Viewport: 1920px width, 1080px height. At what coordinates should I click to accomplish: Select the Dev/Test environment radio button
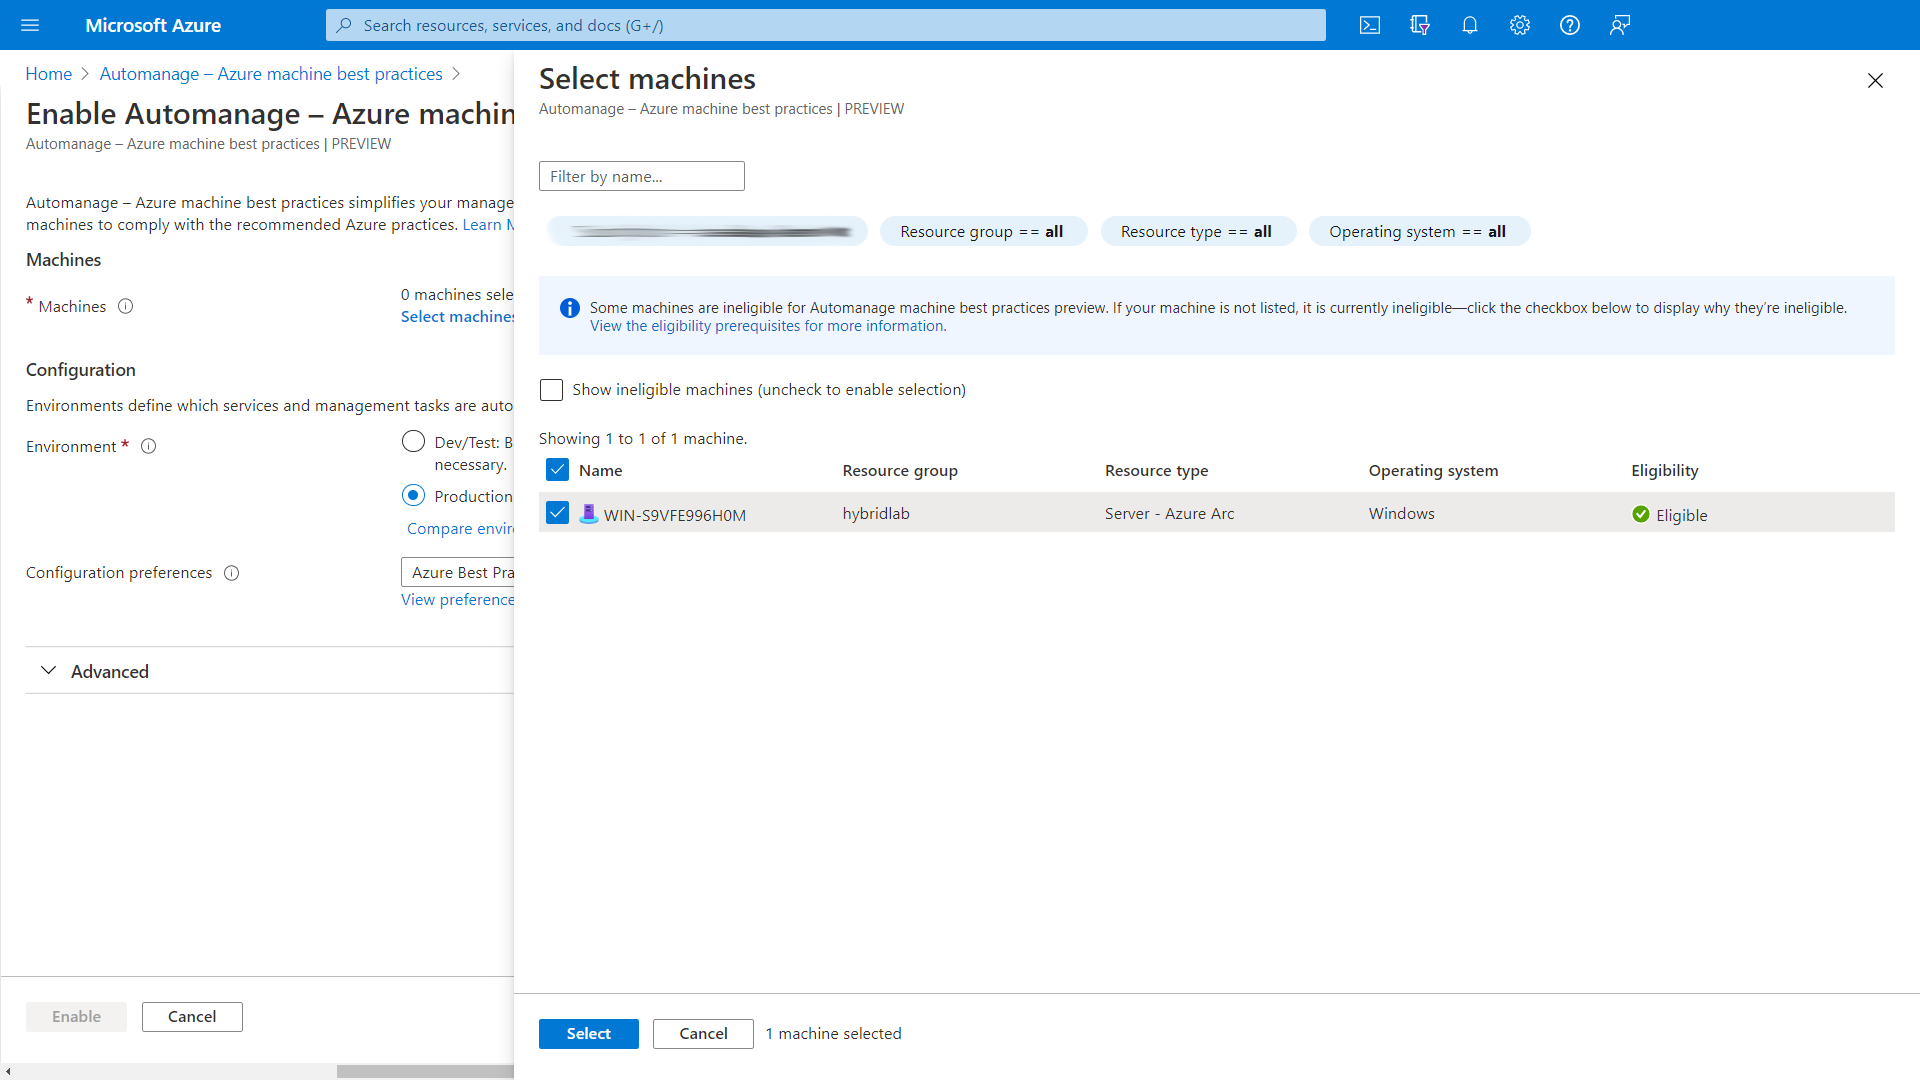click(413, 441)
